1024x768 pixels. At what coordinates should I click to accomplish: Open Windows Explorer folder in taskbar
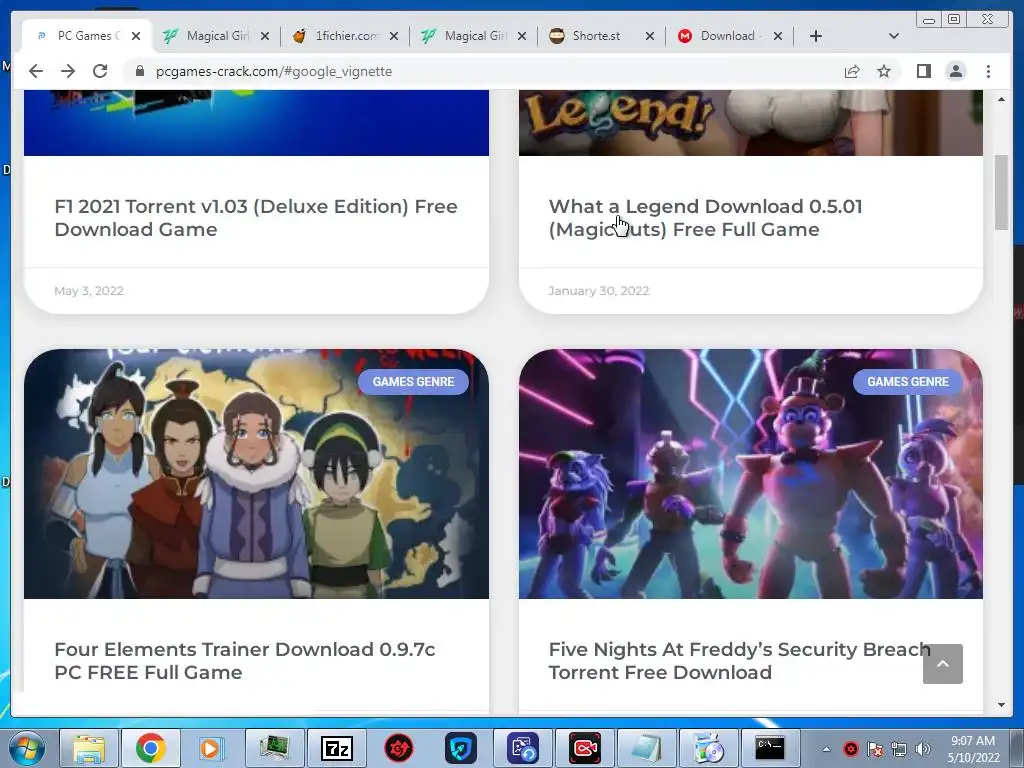click(x=89, y=748)
